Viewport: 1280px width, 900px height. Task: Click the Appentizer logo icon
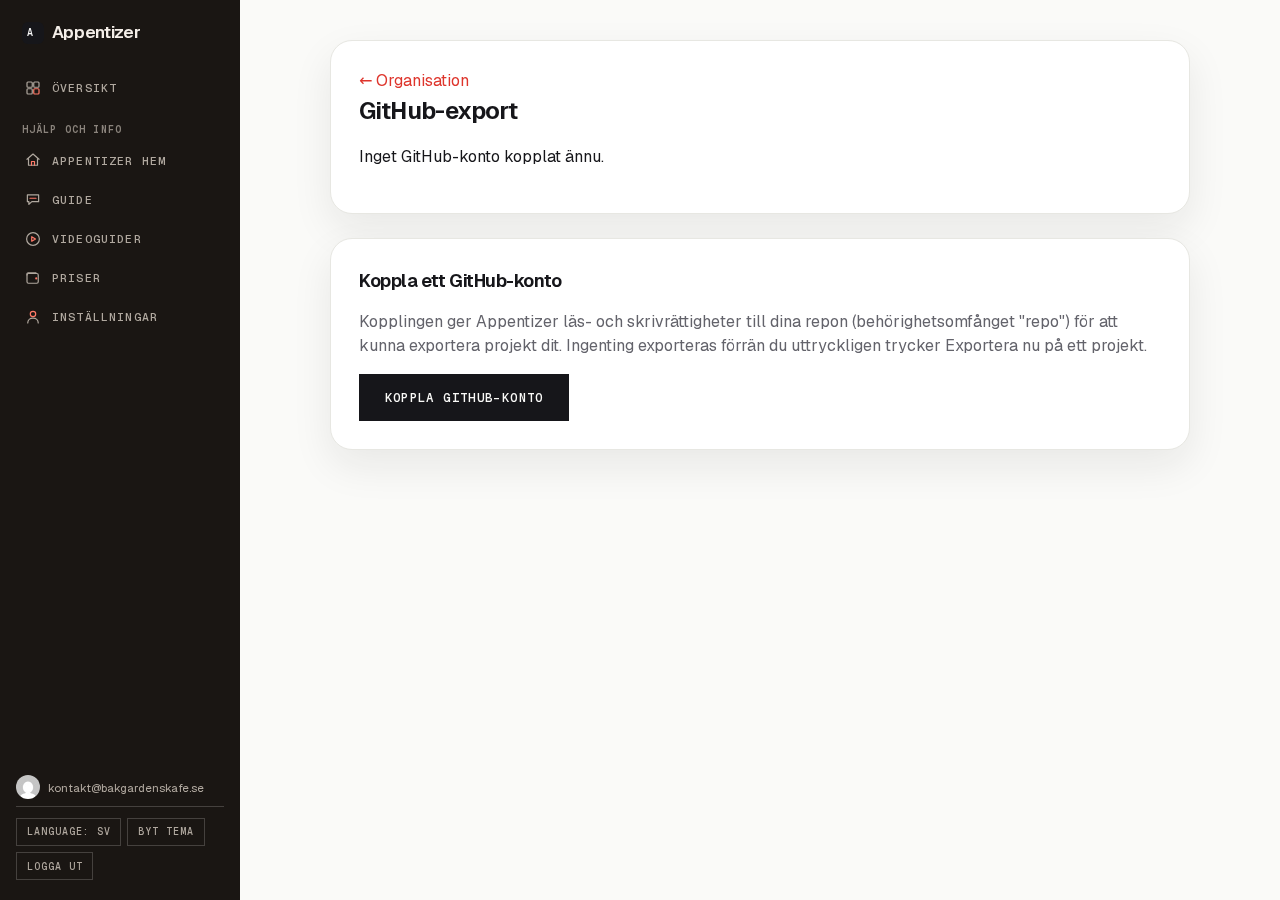click(30, 32)
